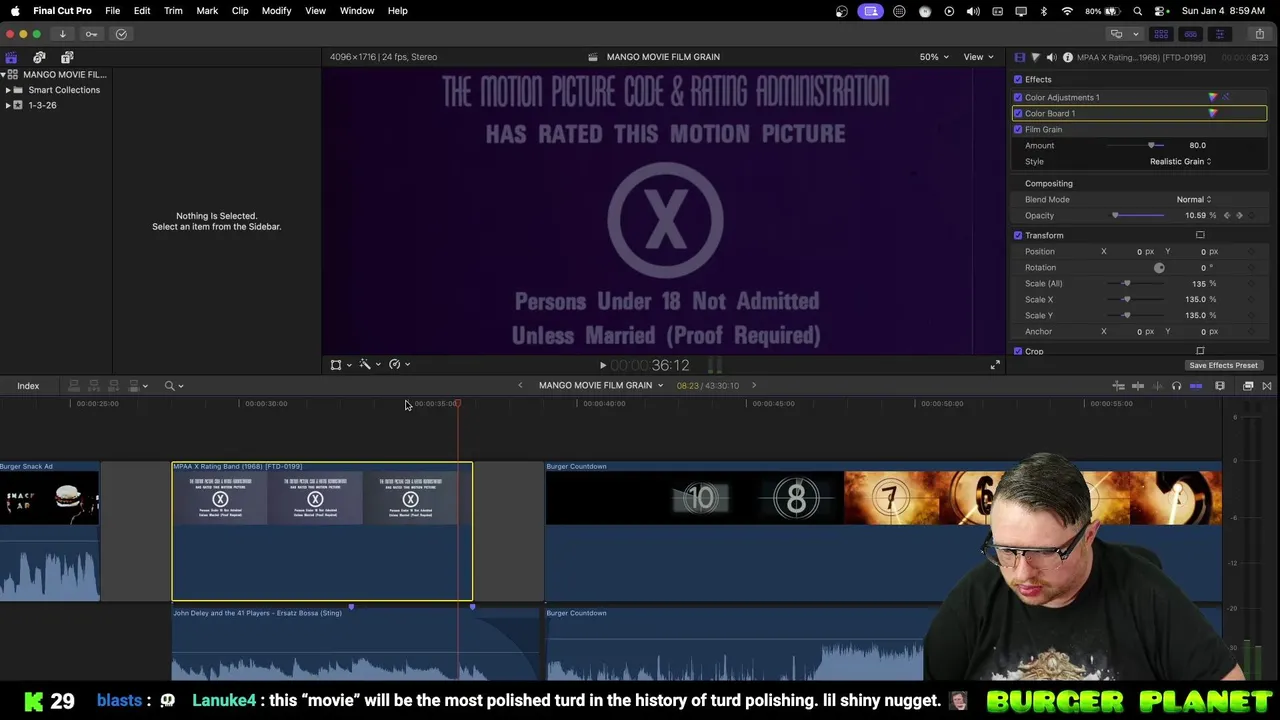The image size is (1280, 720).
Task: Click the Share export icon
Action: (x=1259, y=34)
